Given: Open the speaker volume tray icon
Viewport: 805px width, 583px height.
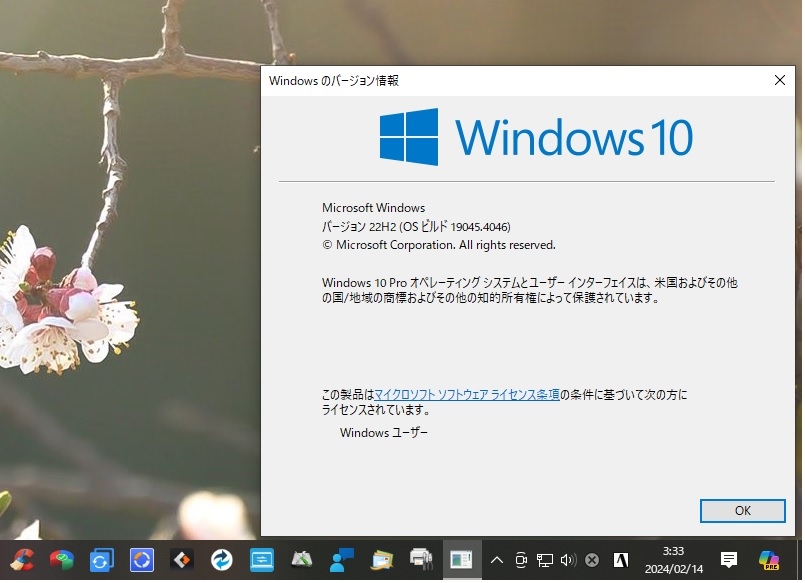Looking at the screenshot, I should 569,561.
